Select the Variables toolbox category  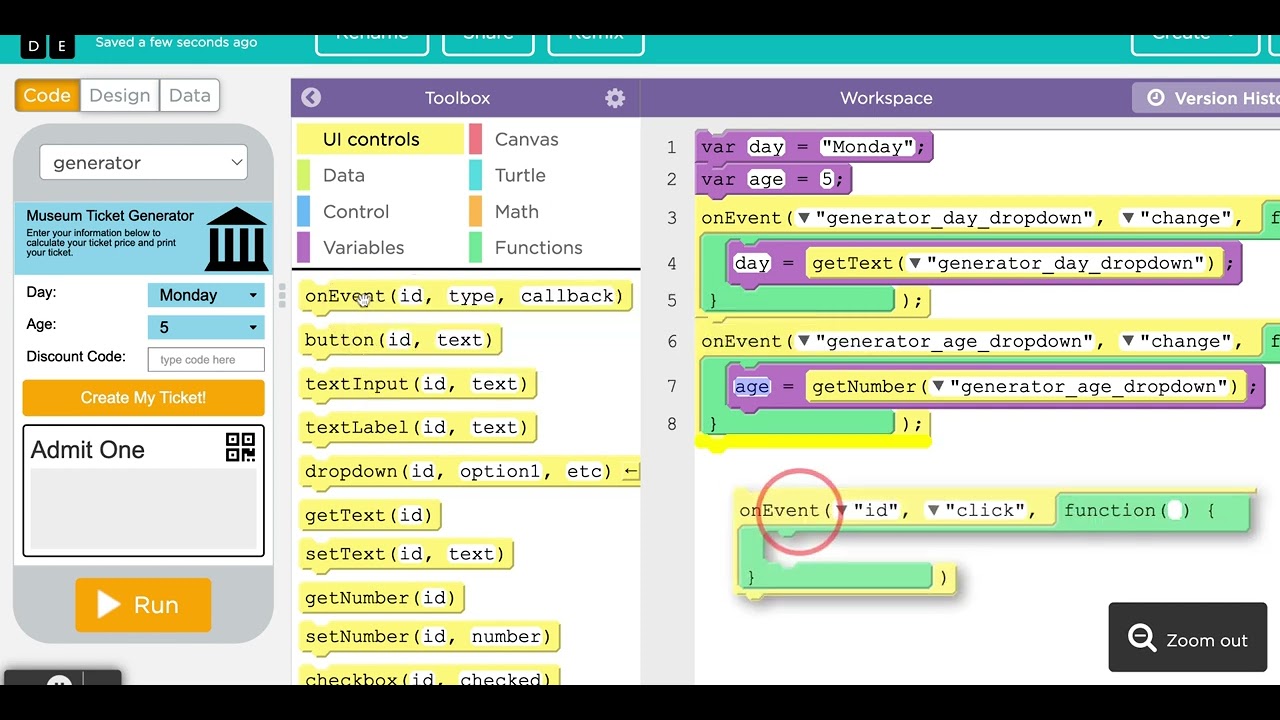click(363, 247)
